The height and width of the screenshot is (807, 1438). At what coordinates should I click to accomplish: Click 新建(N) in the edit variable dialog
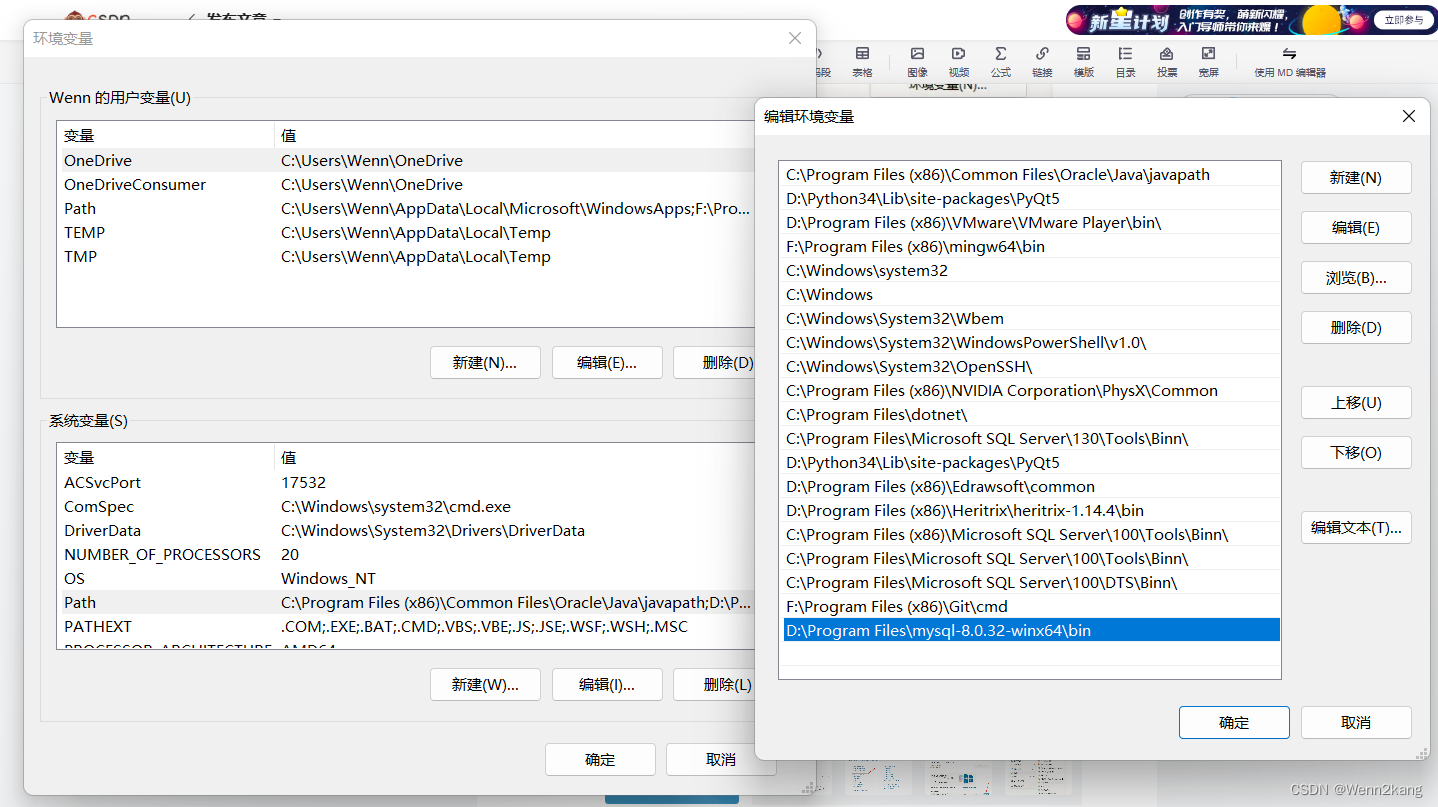click(x=1356, y=177)
